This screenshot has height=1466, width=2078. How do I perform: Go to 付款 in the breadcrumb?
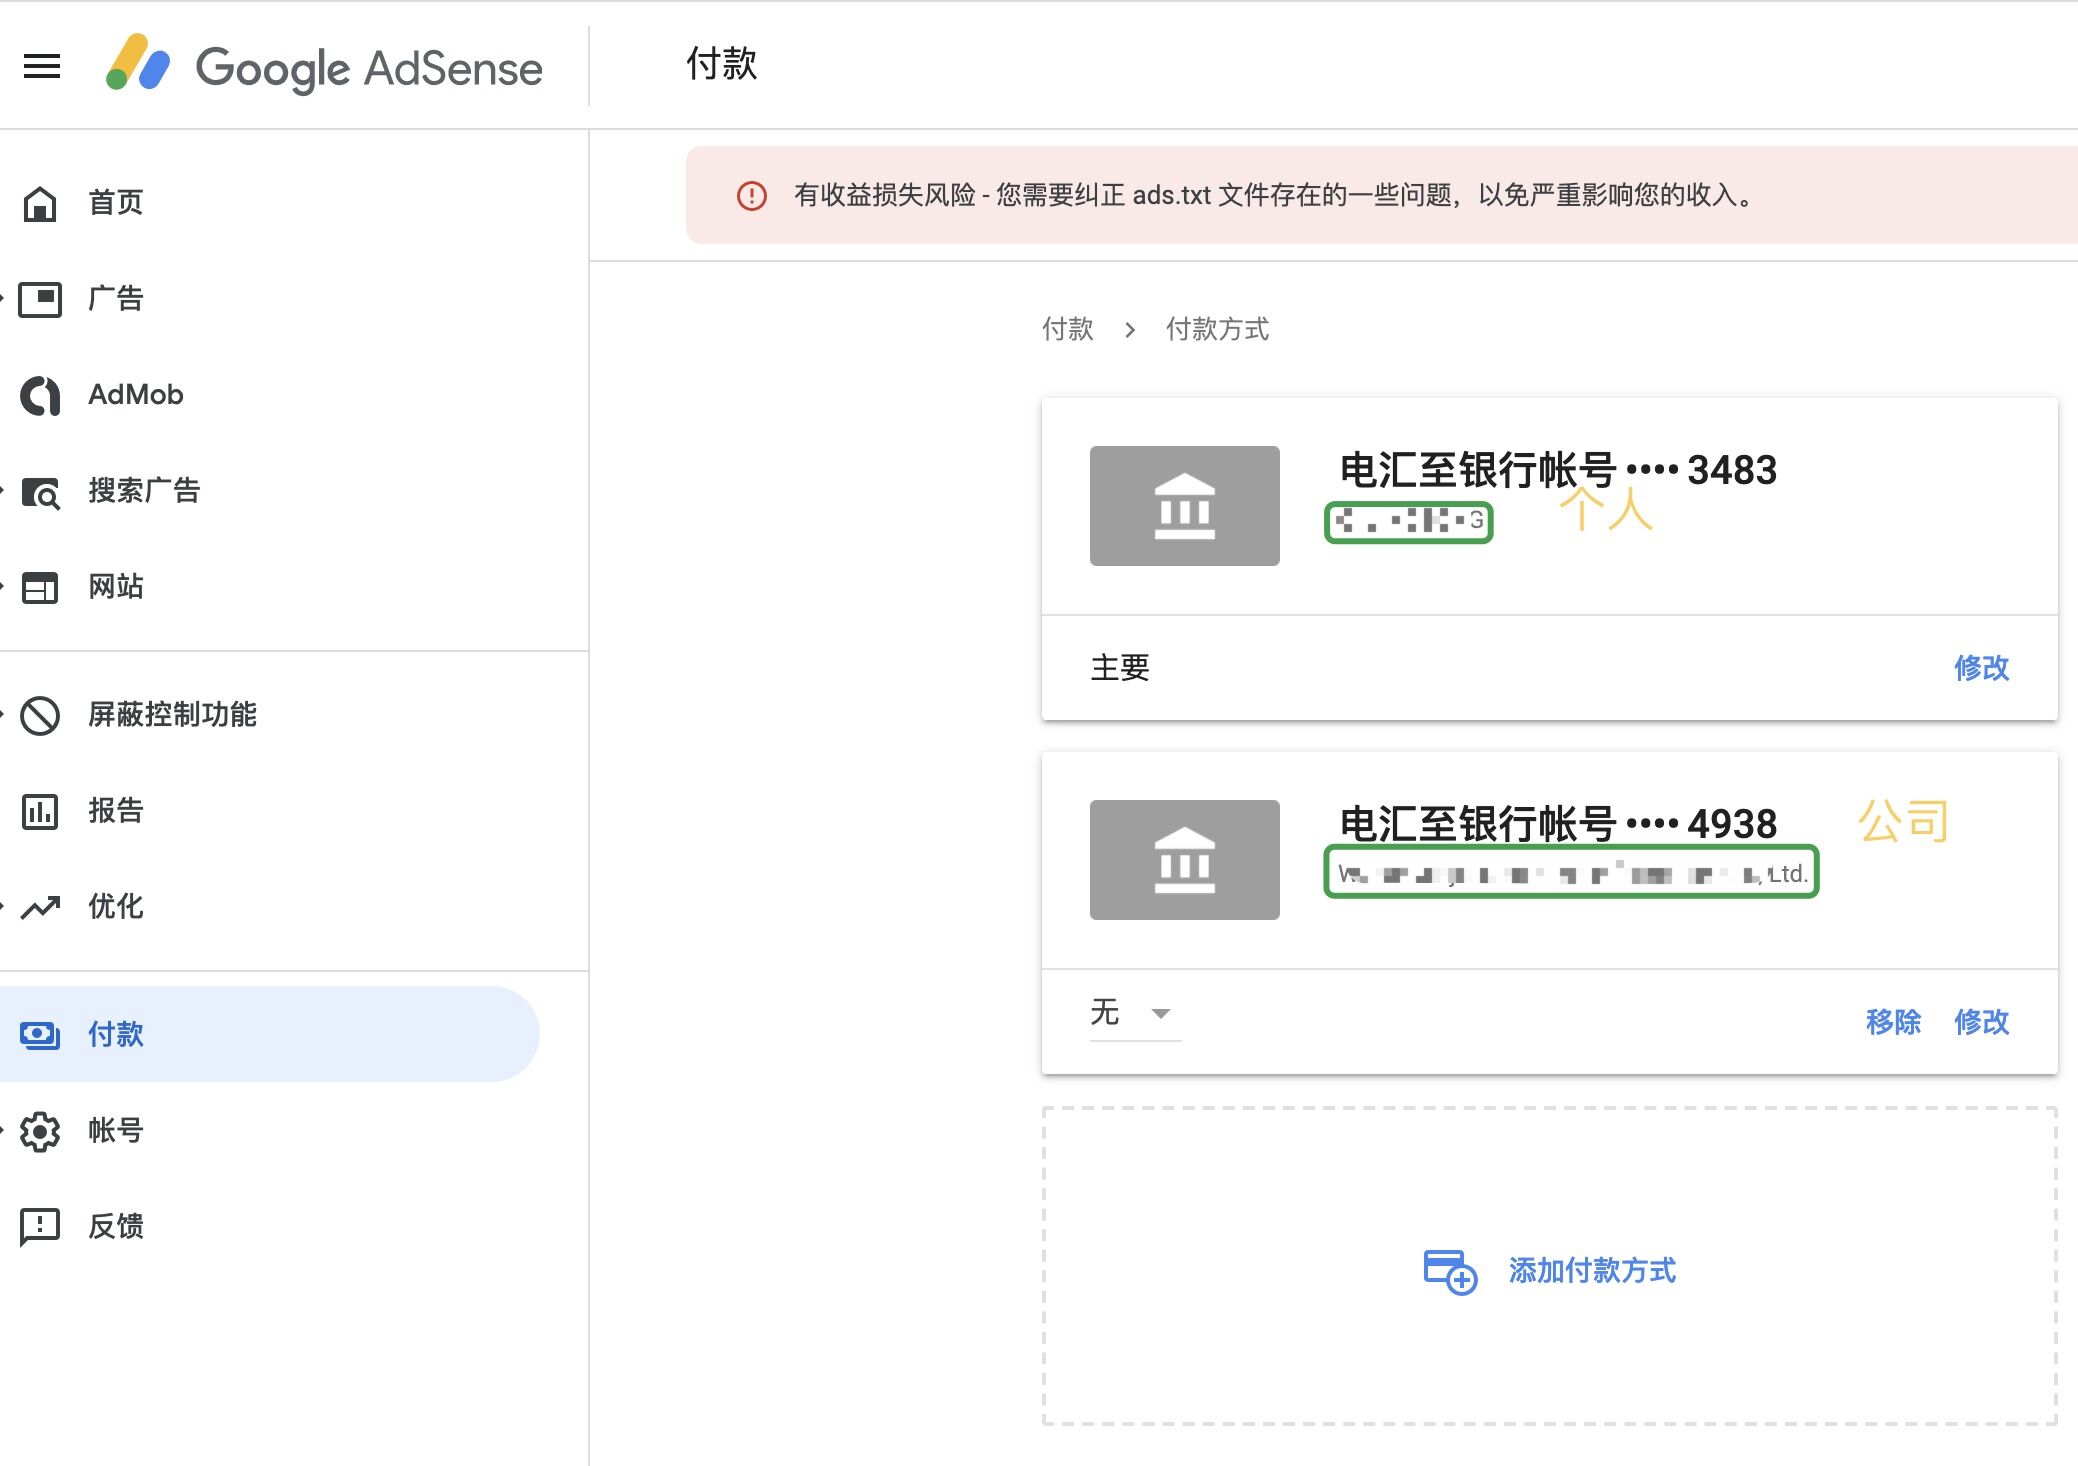click(1067, 329)
